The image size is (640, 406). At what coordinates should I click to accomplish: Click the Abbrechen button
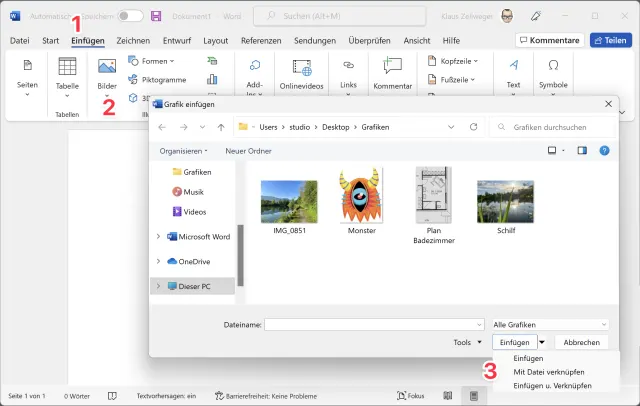point(581,342)
